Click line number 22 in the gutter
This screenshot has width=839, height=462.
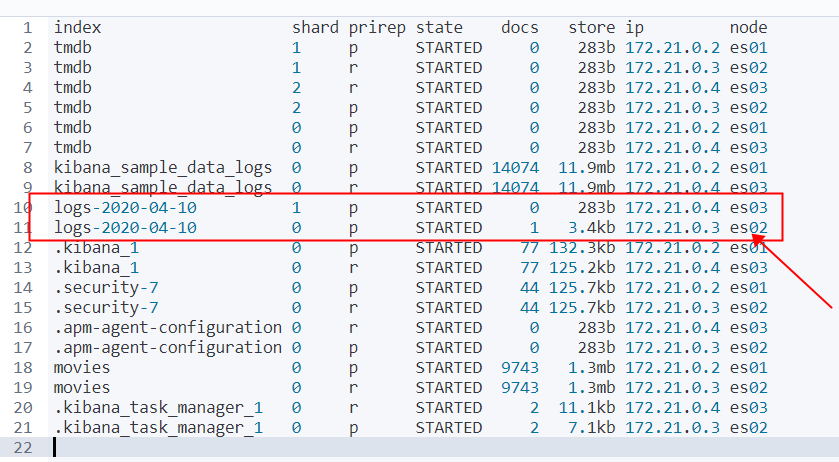[24, 448]
